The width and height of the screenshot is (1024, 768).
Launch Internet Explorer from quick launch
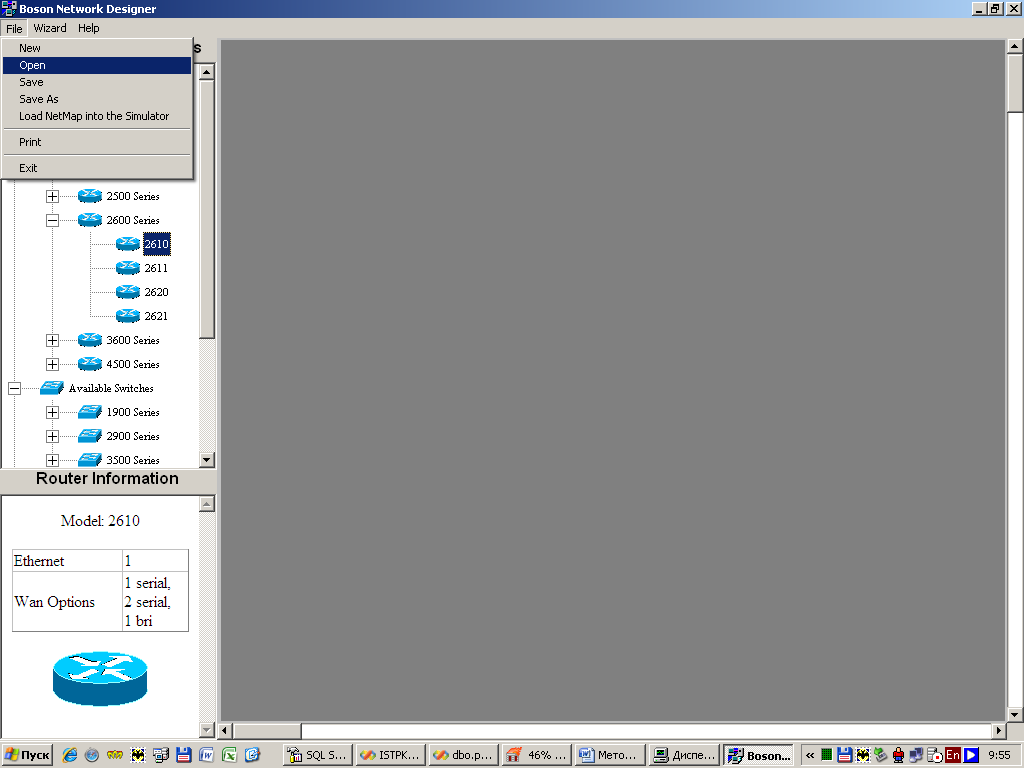pos(69,755)
